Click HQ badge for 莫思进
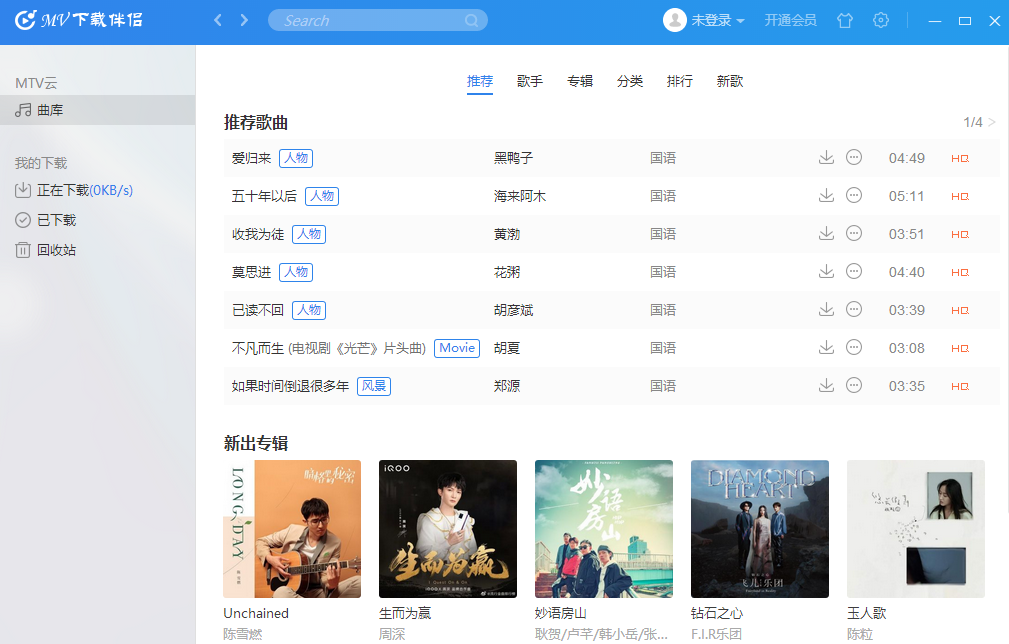1009x644 pixels. [x=960, y=272]
